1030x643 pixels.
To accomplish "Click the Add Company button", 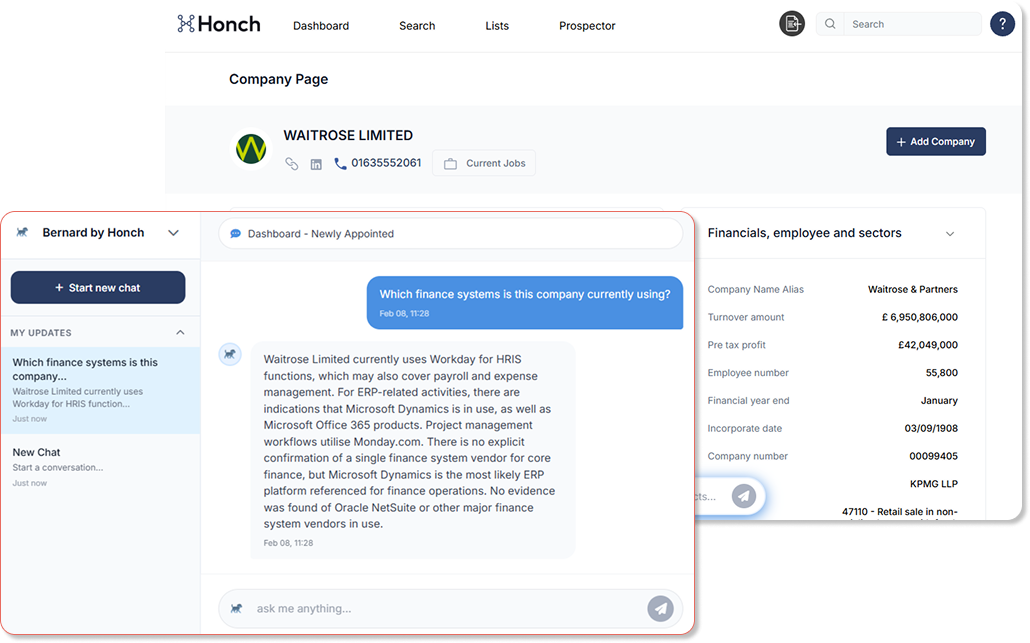I will click(x=935, y=141).
